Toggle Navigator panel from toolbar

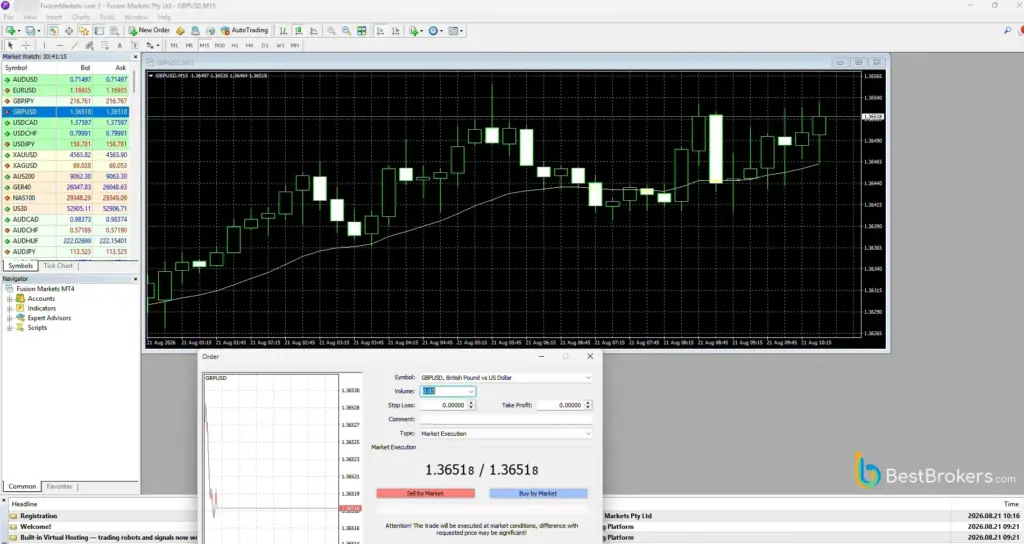[x=84, y=31]
